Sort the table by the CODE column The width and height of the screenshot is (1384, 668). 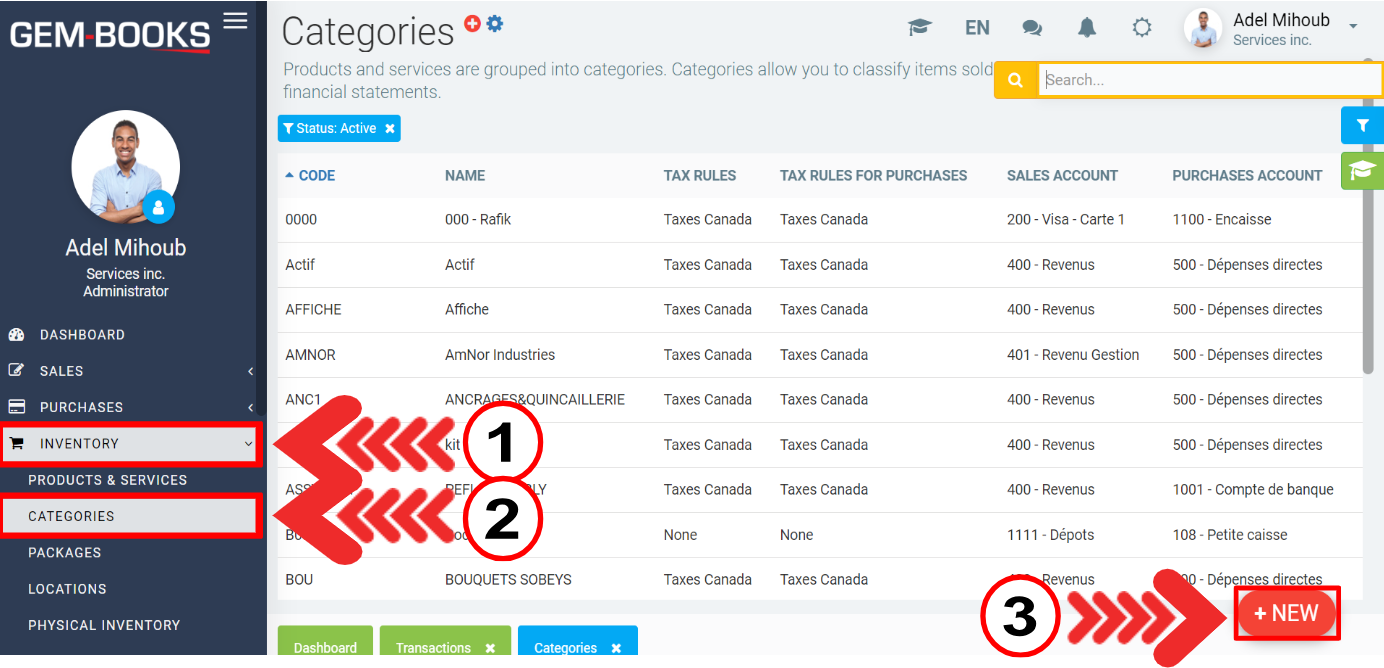(x=316, y=176)
